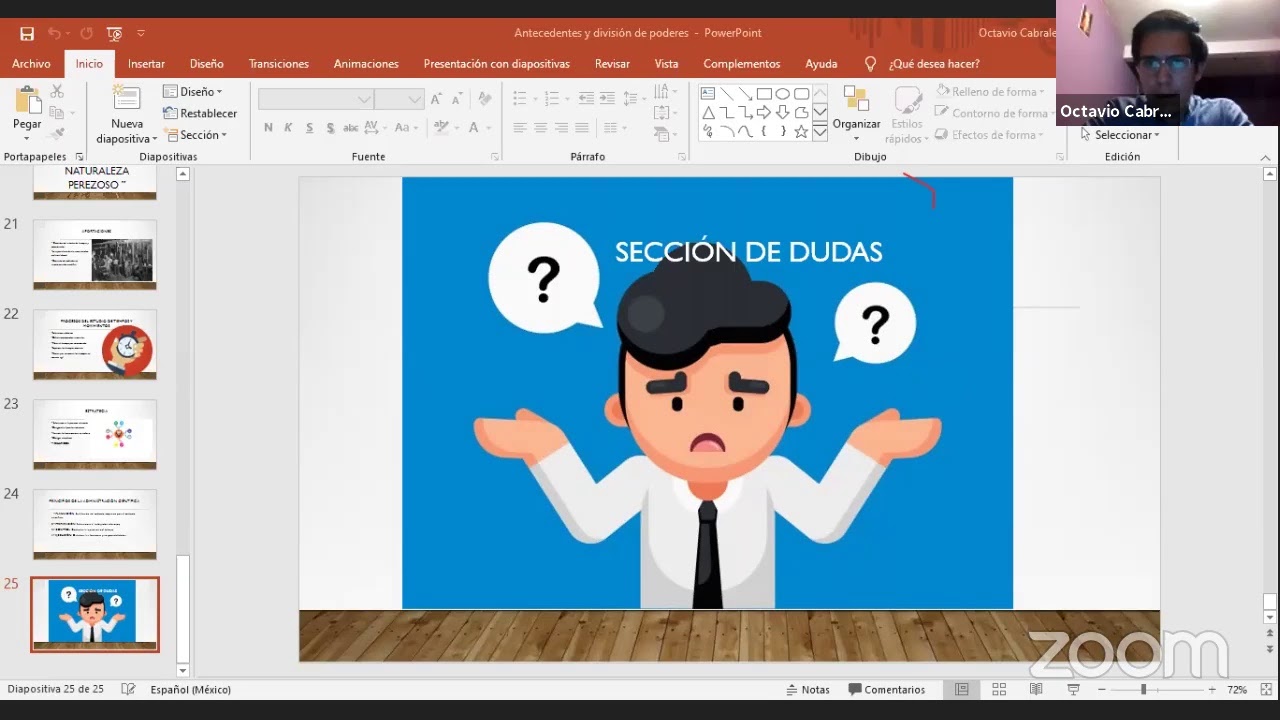Open the customize quick access toolbar arrow
Screen dimensions: 1280x720
pyautogui.click(x=140, y=33)
